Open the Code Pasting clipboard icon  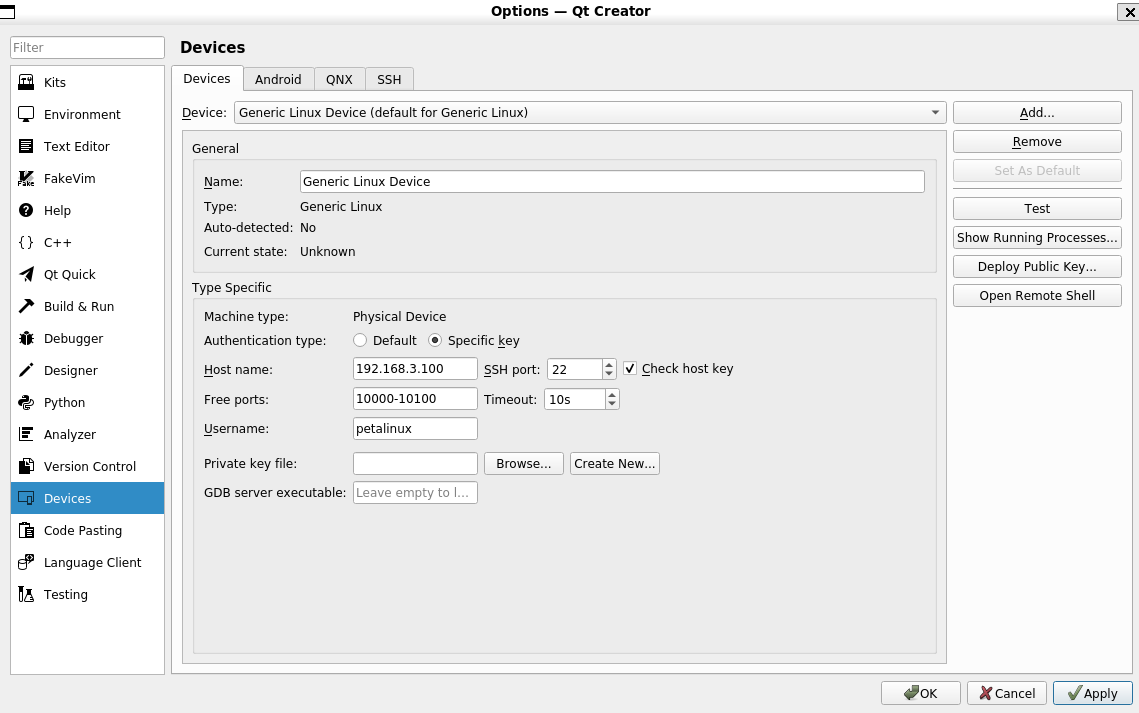[26, 530]
